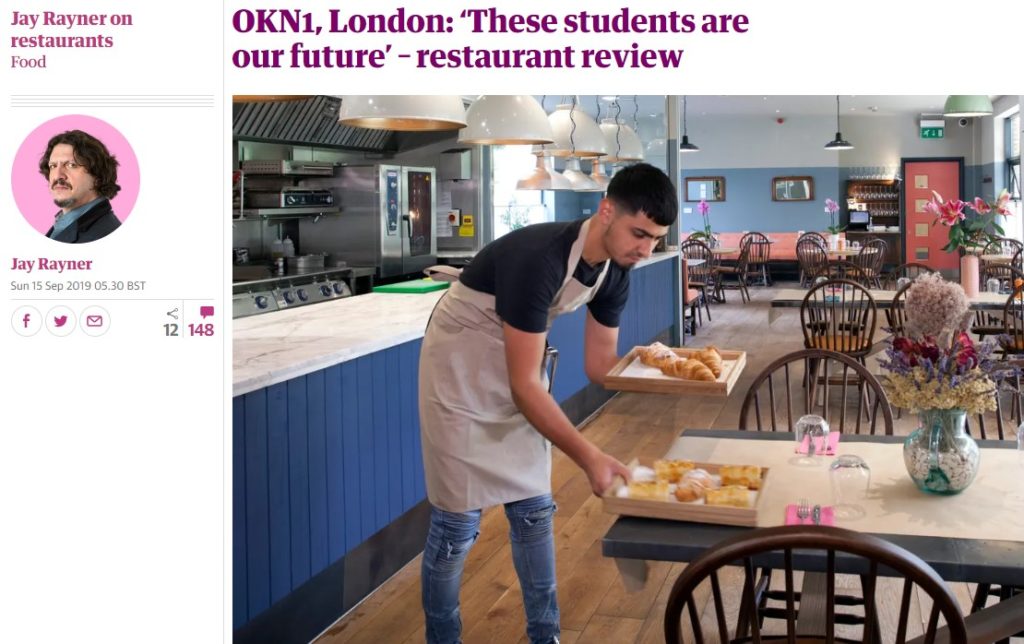Go to the Food section link
Viewport: 1024px width, 644px height.
pos(28,62)
